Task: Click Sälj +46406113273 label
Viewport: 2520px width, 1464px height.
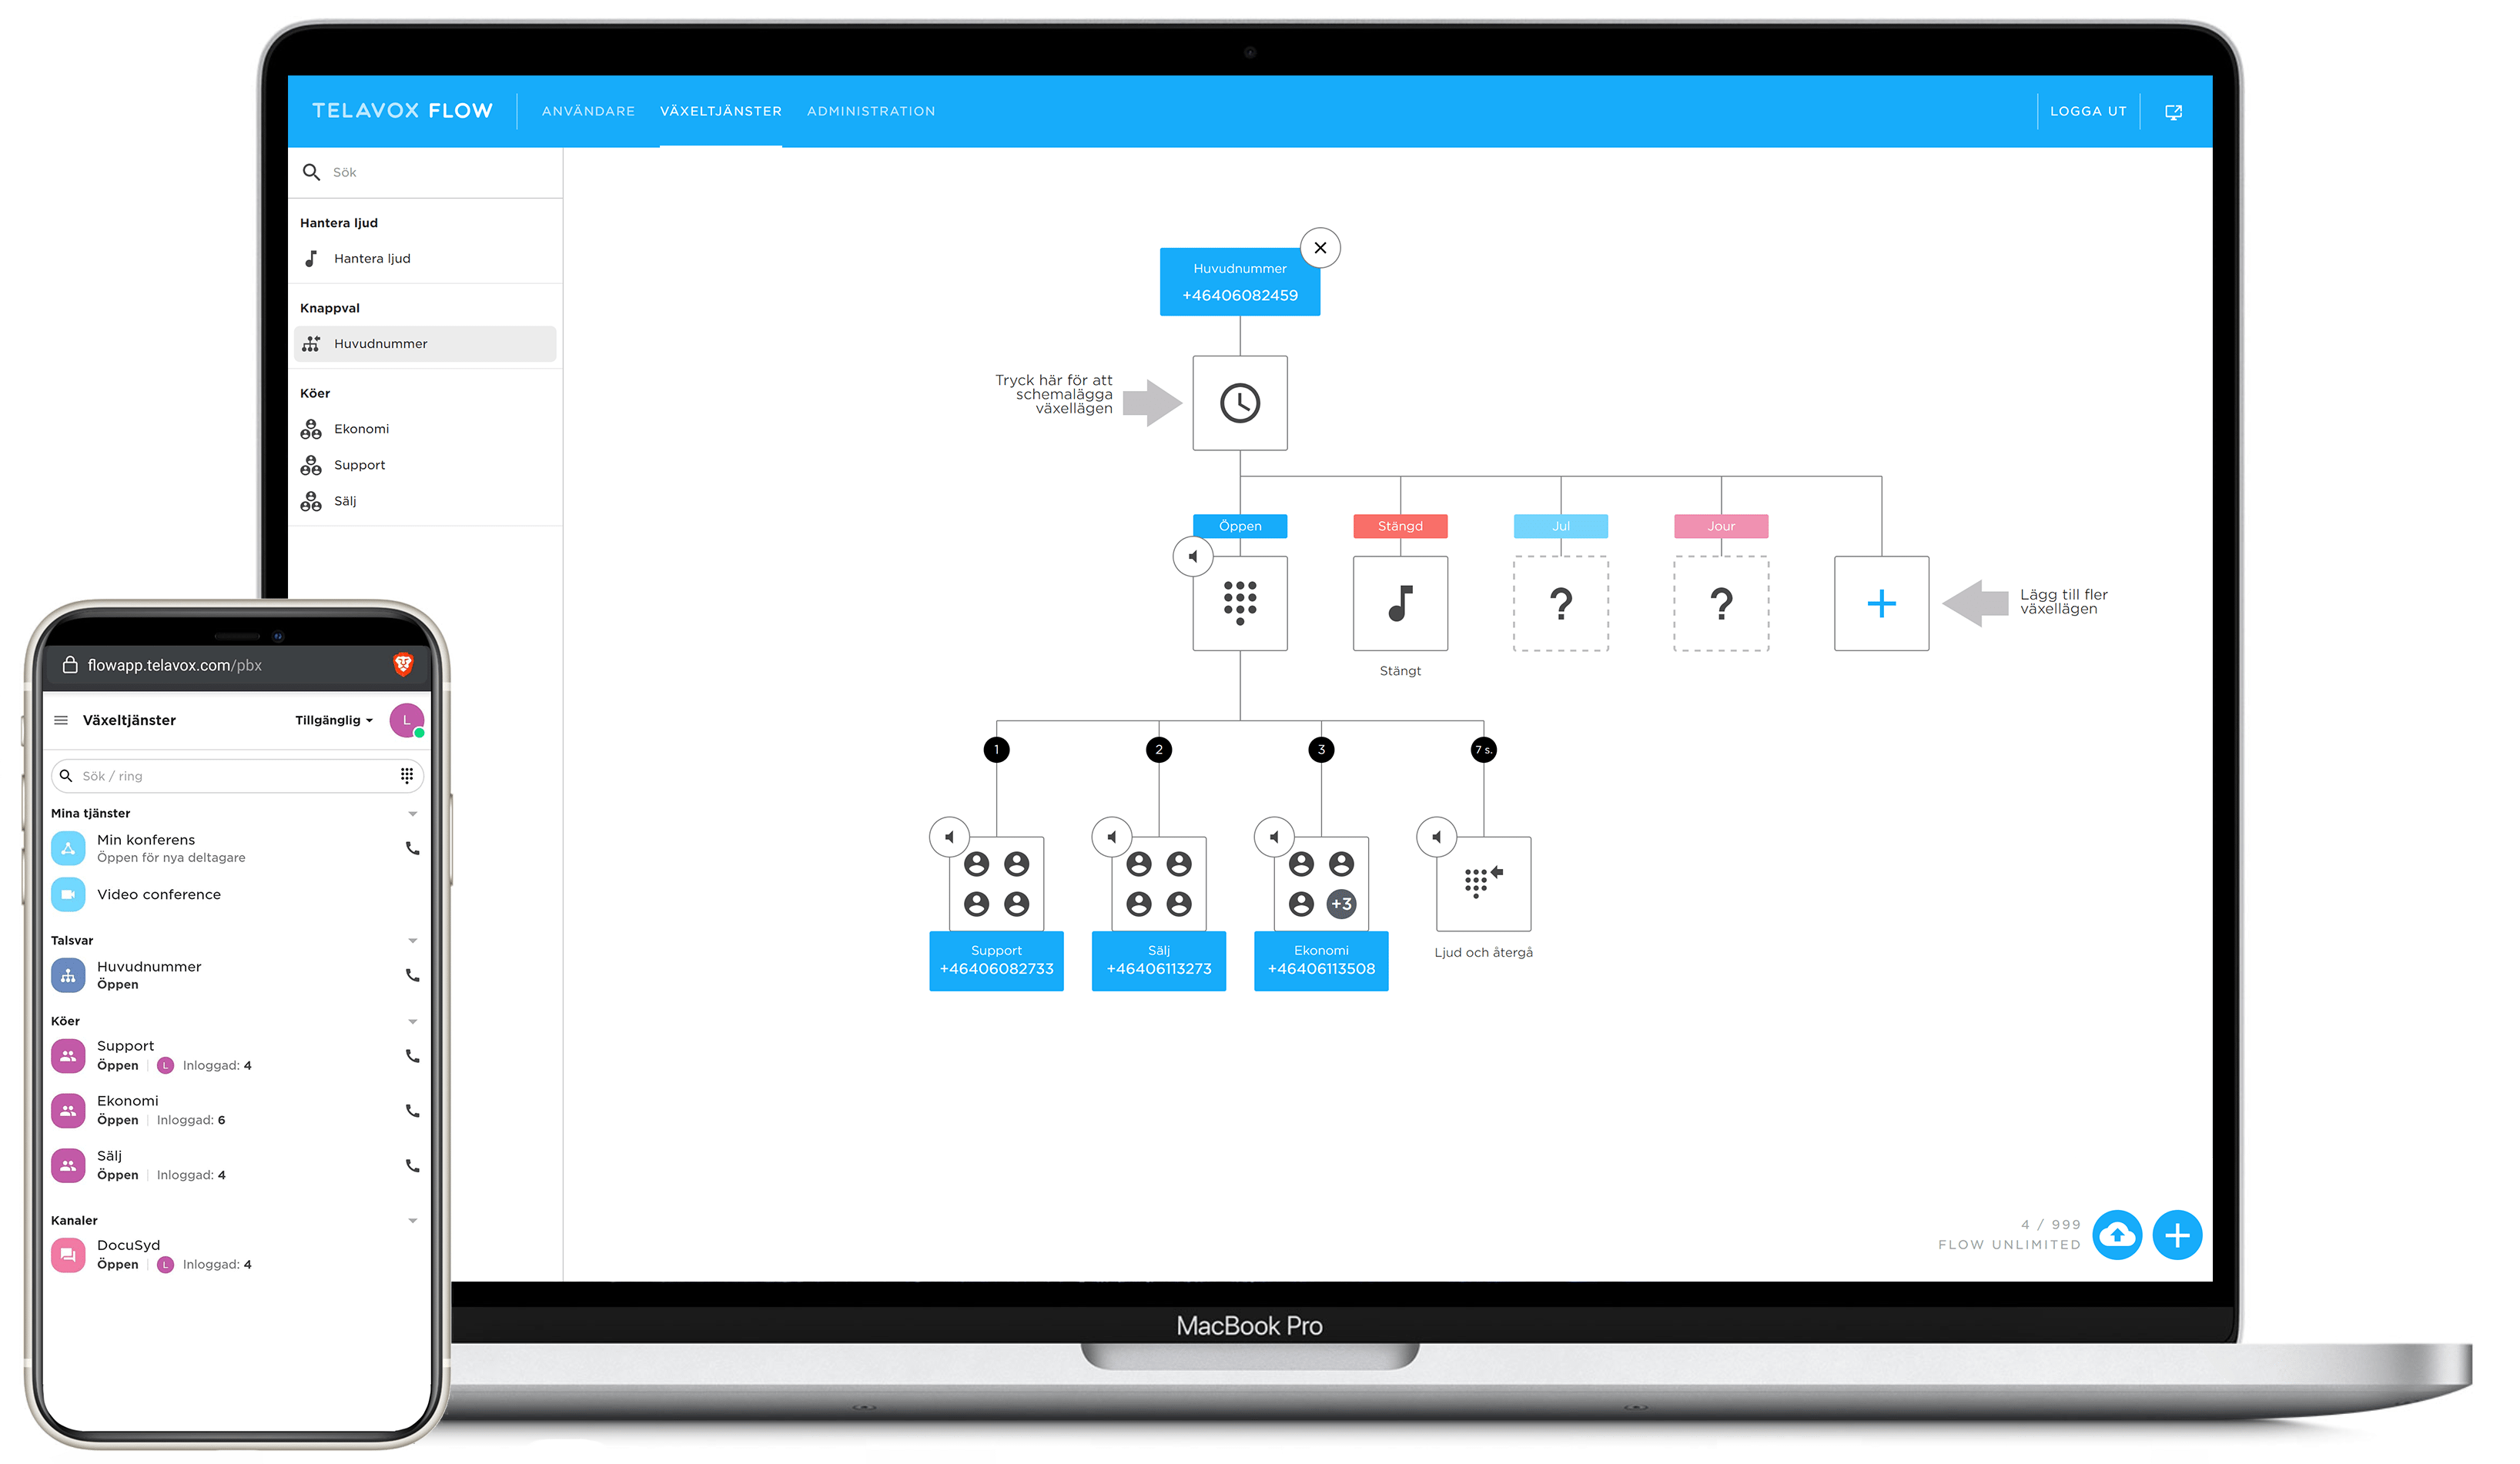Action: tap(1159, 960)
